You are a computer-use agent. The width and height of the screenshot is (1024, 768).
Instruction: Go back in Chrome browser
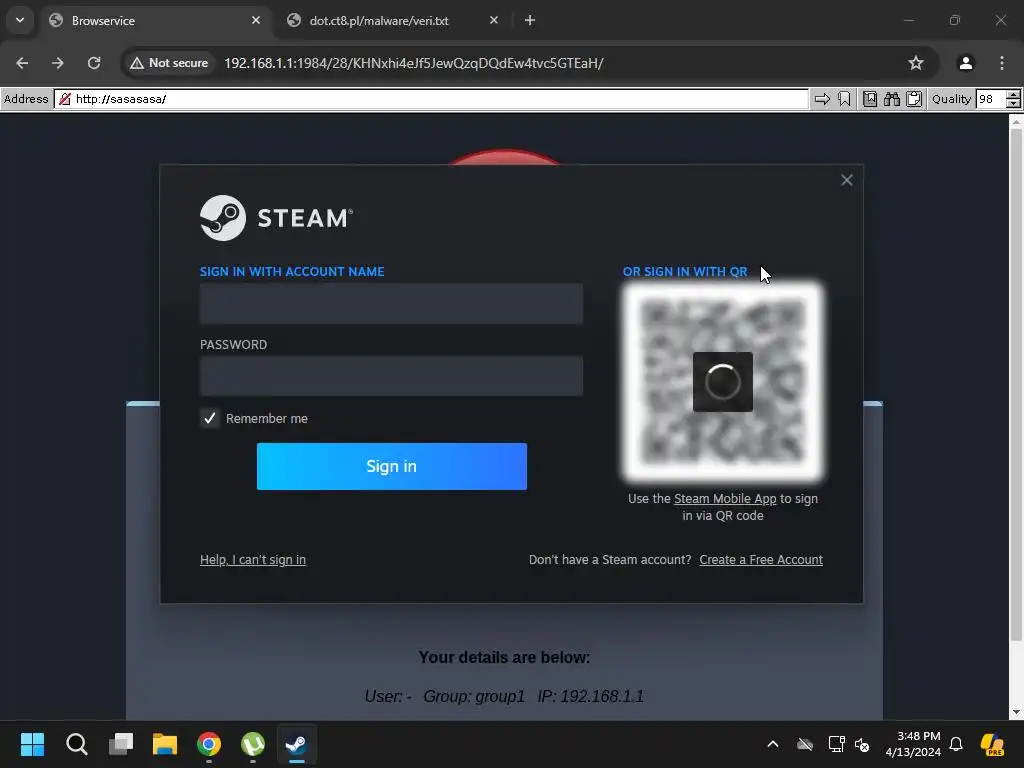pyautogui.click(x=22, y=63)
